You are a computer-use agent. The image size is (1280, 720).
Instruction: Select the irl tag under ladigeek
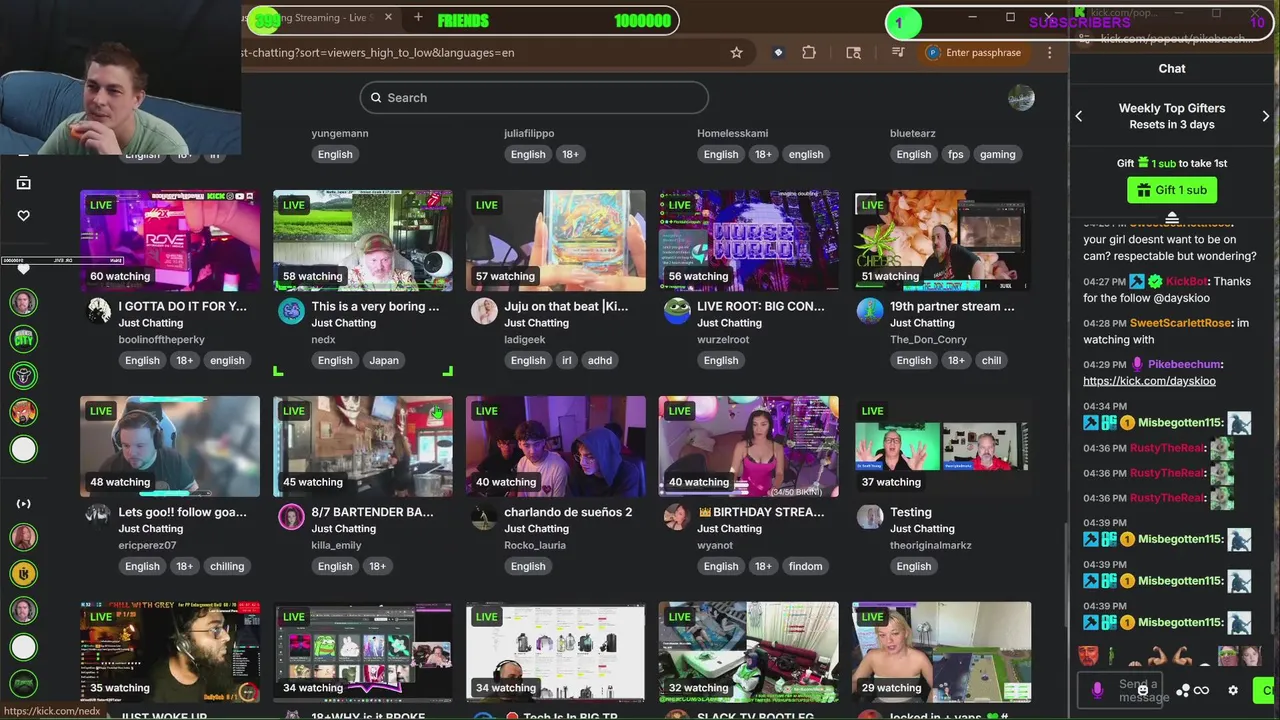tap(566, 360)
